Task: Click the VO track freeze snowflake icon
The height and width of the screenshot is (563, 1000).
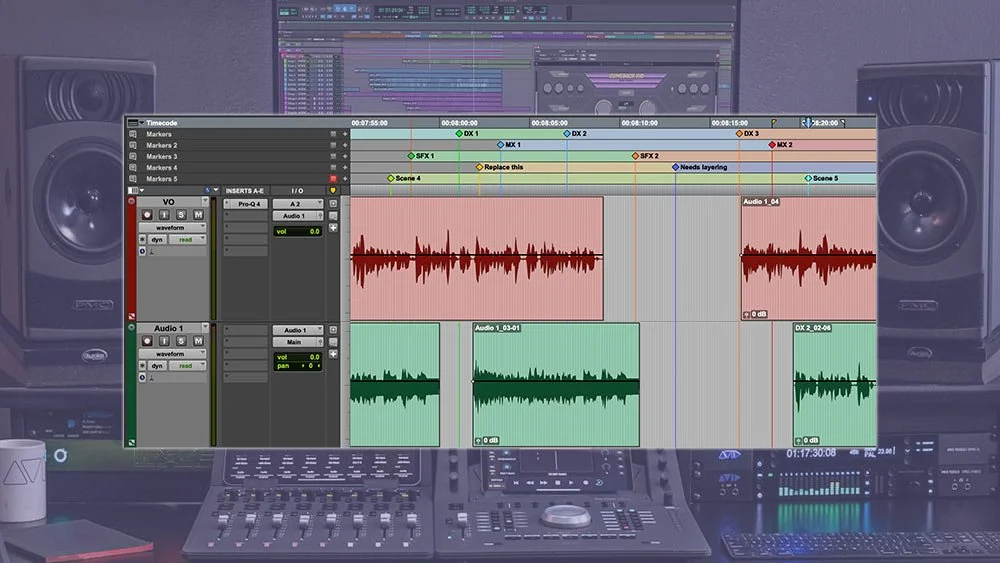Action: [142, 240]
